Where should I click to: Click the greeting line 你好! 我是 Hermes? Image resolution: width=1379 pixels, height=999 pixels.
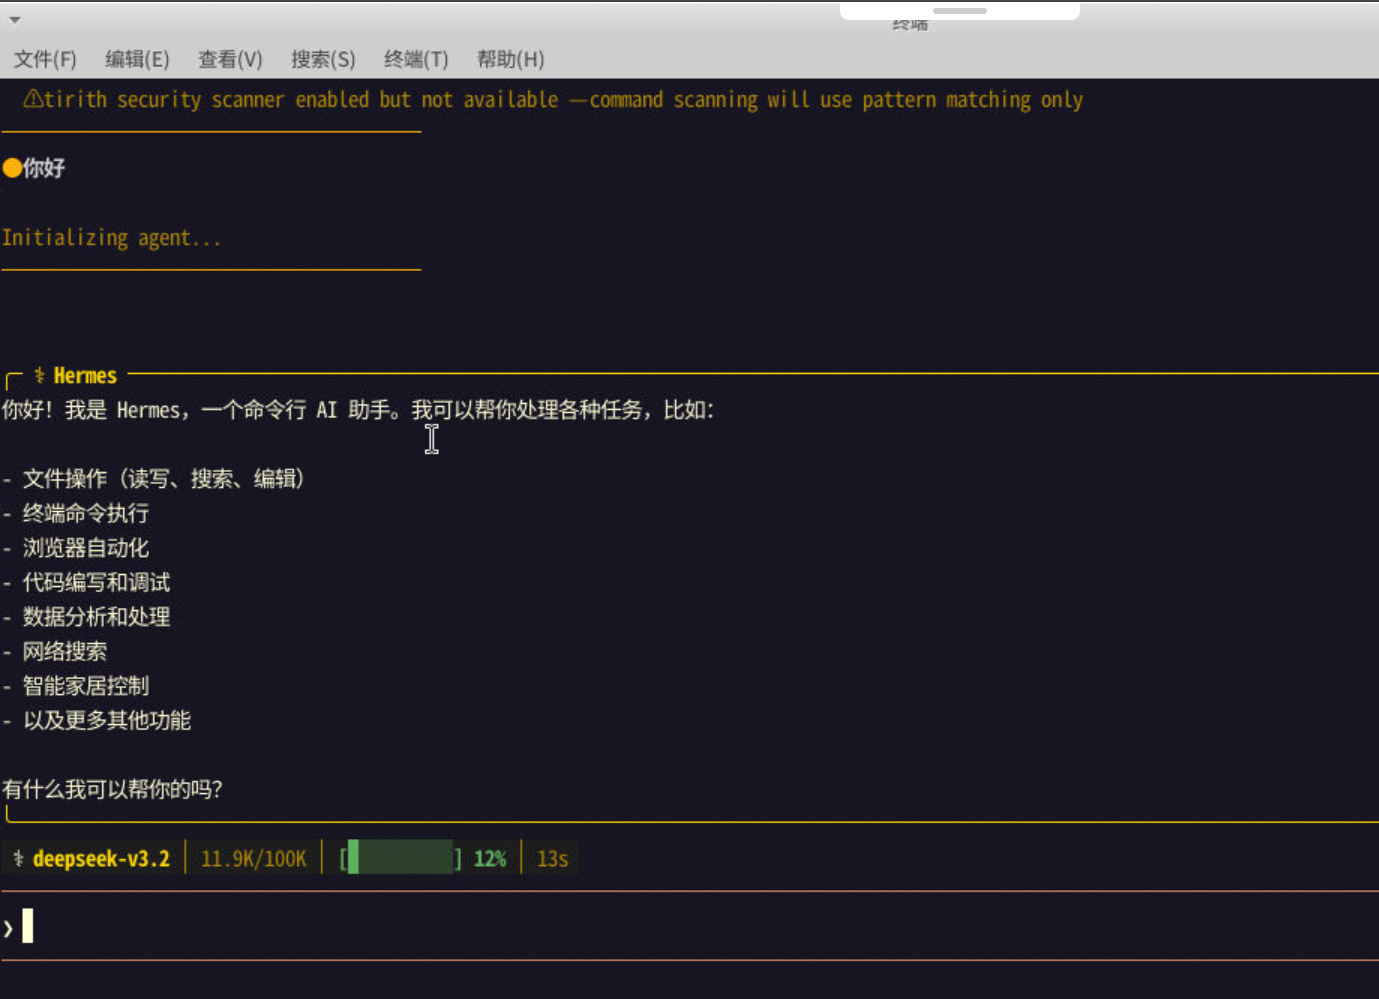click(x=358, y=410)
